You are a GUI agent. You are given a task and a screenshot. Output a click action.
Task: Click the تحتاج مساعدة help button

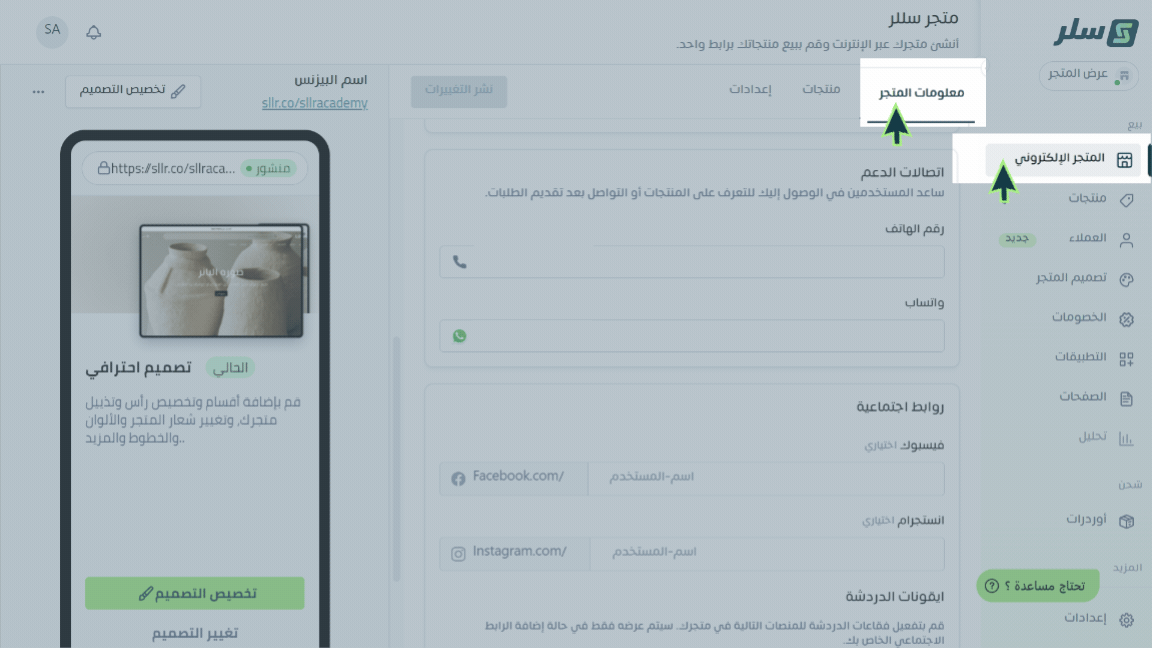point(1037,586)
